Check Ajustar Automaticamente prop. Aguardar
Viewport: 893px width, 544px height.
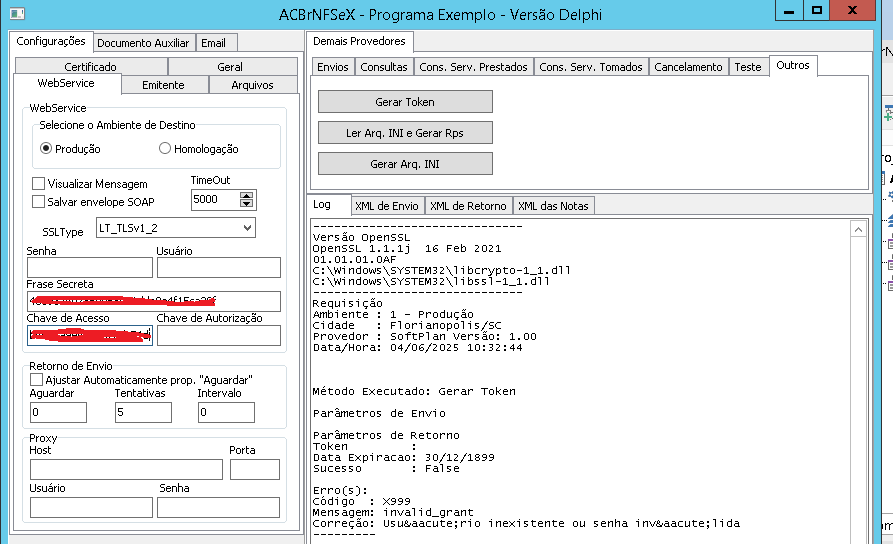point(36,379)
